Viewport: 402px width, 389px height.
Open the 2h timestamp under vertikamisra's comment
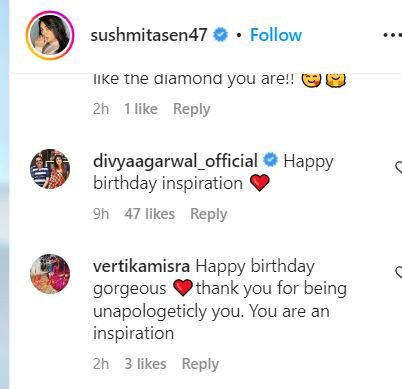coord(101,364)
